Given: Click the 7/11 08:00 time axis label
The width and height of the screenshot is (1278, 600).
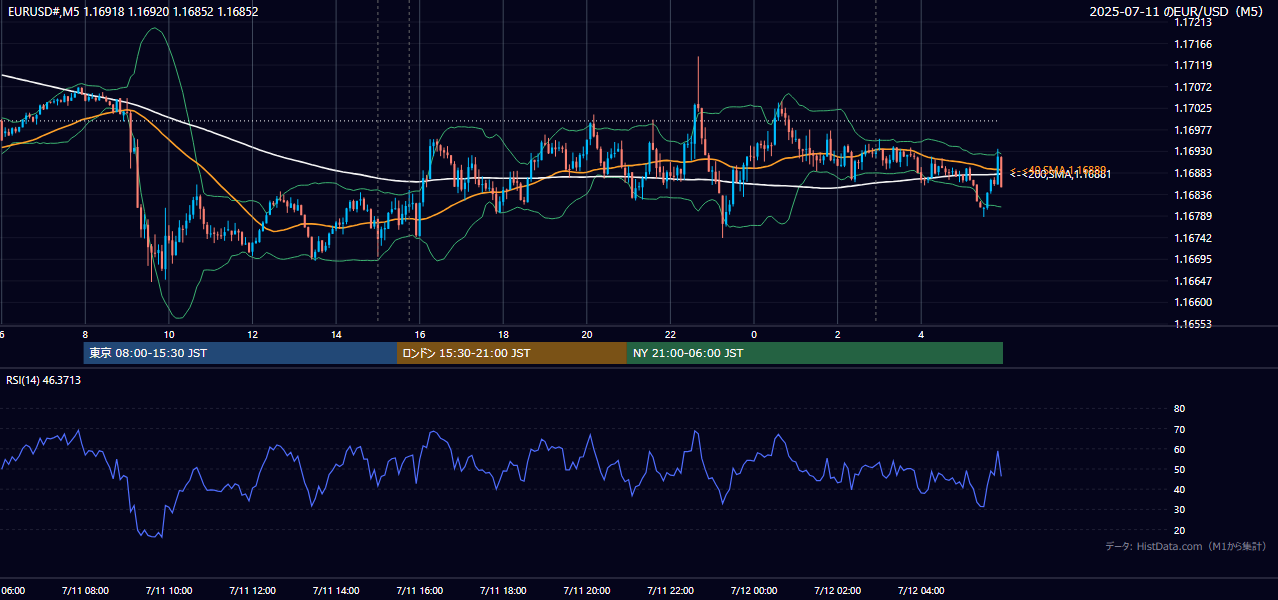Looking at the screenshot, I should 85,591.
